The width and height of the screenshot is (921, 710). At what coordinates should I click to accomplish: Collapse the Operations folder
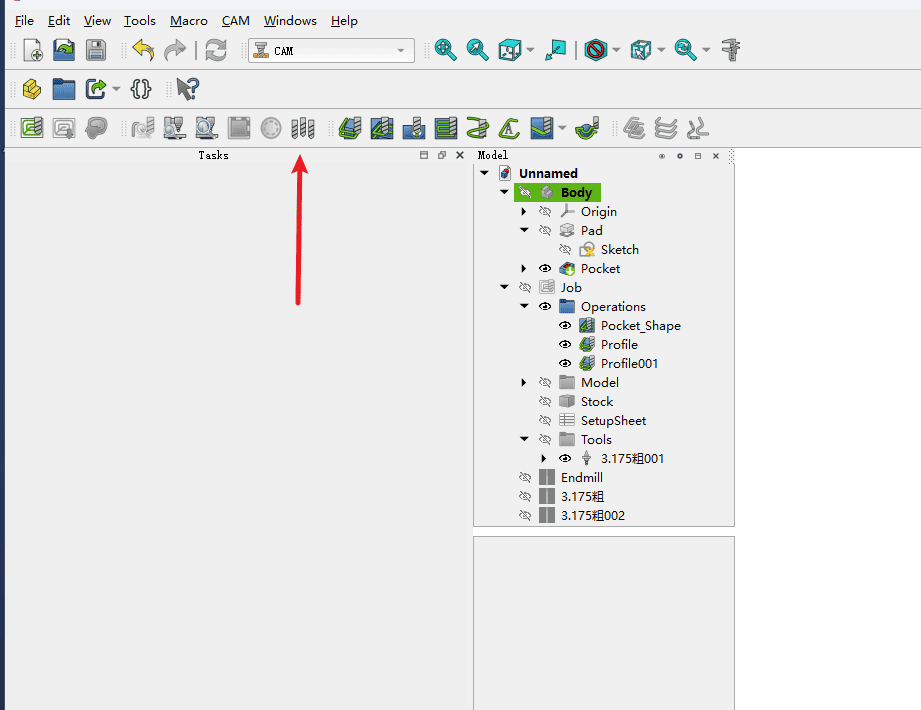coord(524,307)
